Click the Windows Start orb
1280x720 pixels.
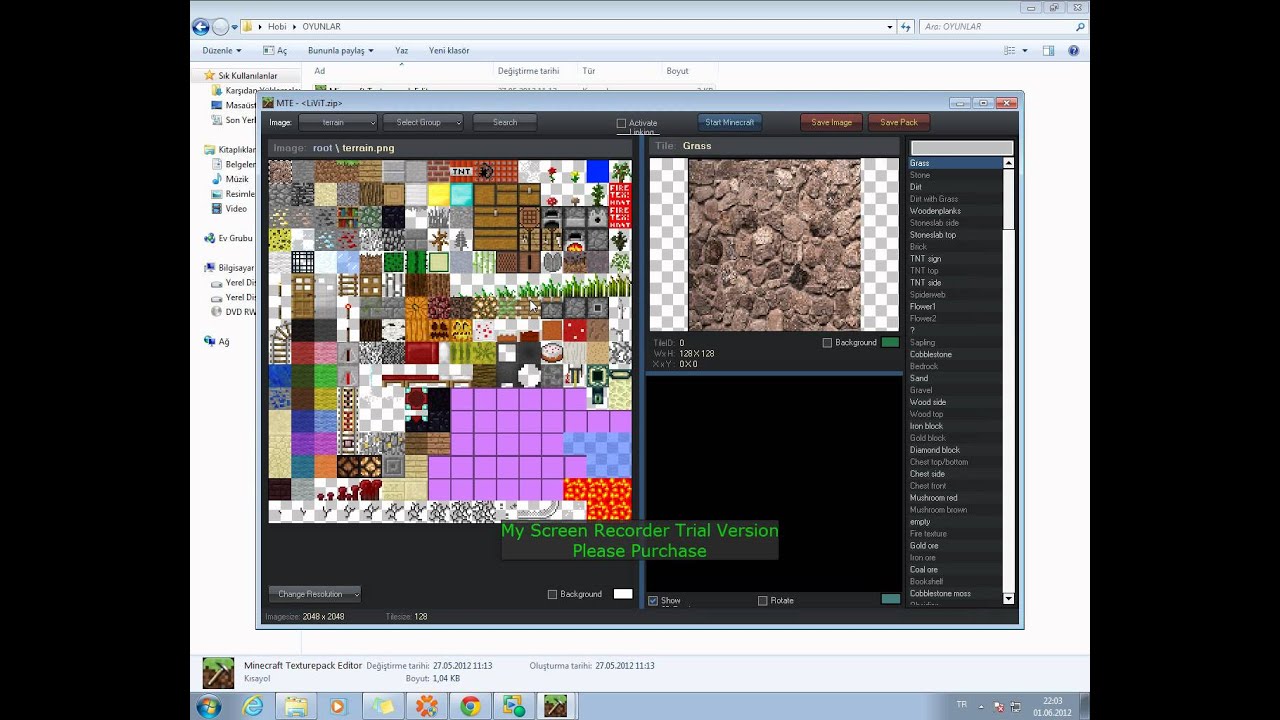(x=209, y=707)
